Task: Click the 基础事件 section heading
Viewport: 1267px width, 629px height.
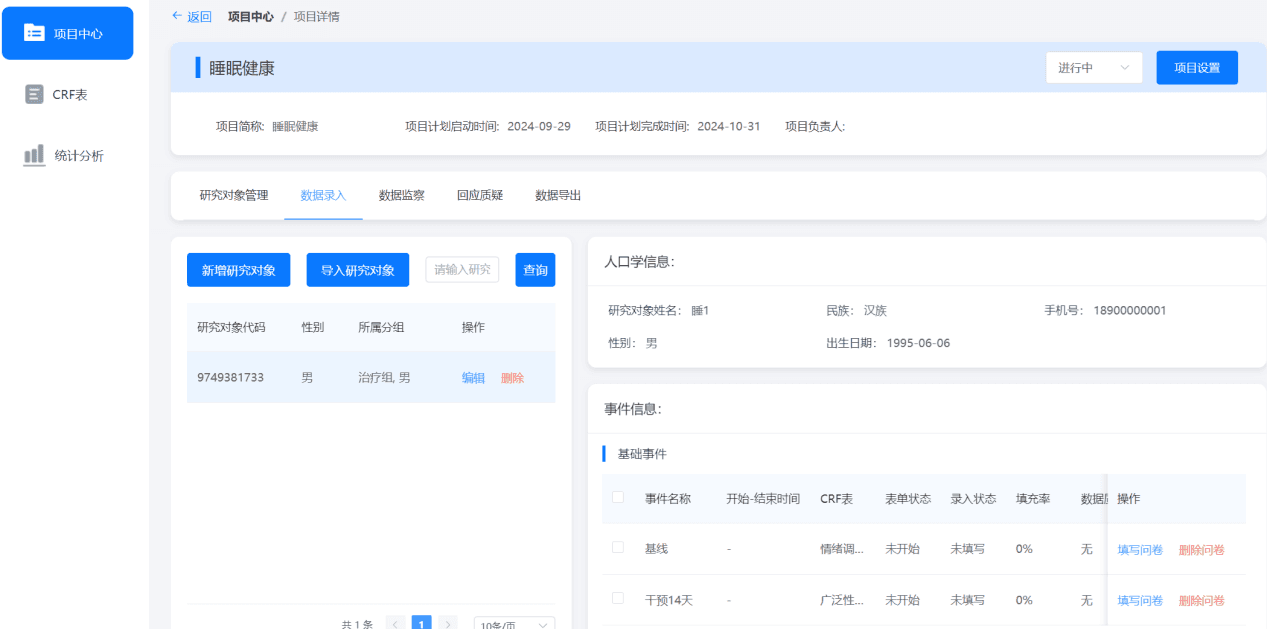Action: point(642,453)
